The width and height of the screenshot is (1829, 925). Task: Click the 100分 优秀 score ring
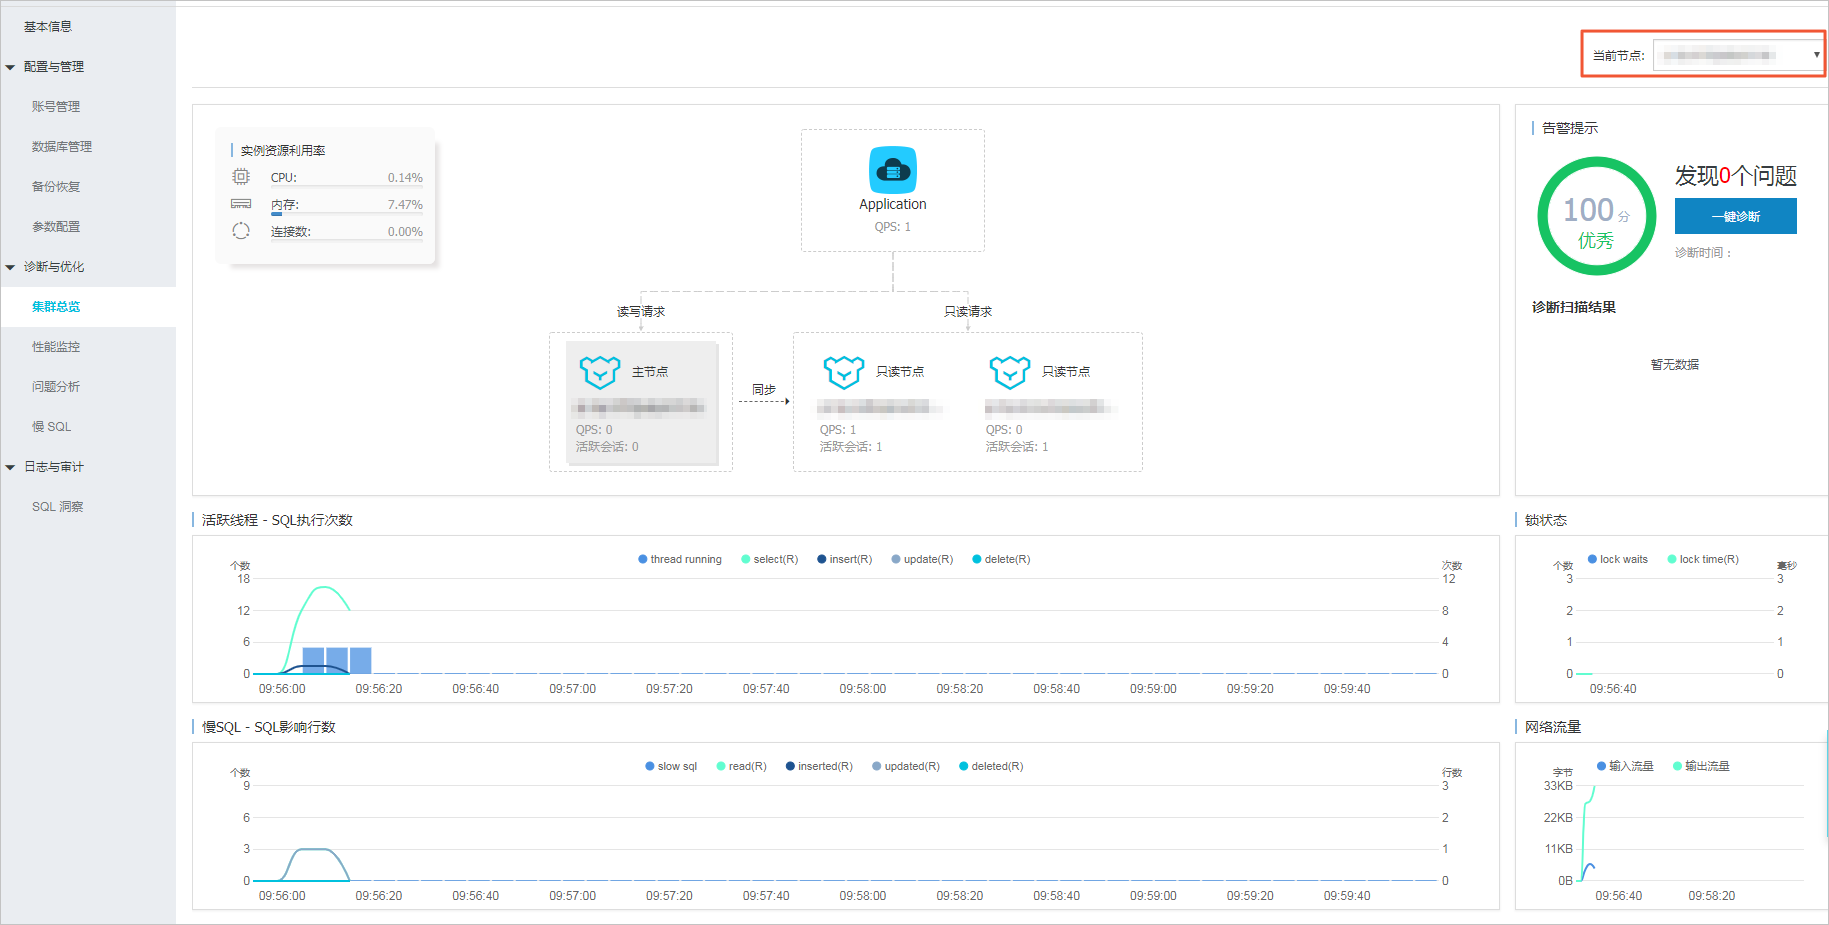point(1596,216)
